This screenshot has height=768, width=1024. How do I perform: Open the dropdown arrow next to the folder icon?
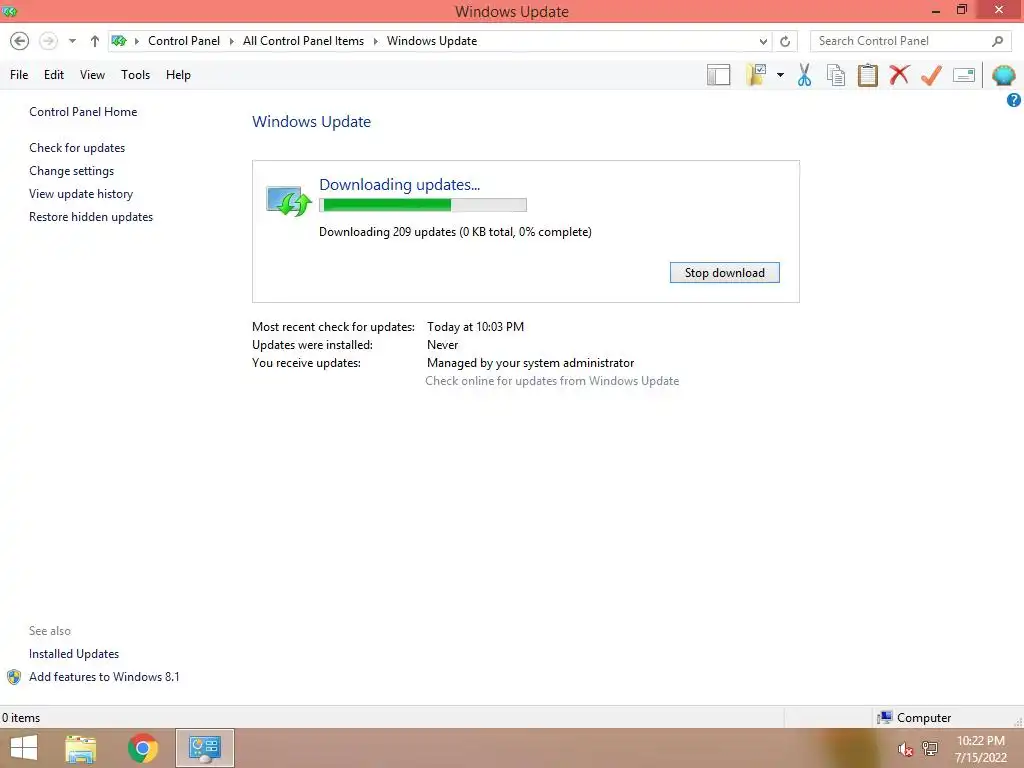click(780, 75)
